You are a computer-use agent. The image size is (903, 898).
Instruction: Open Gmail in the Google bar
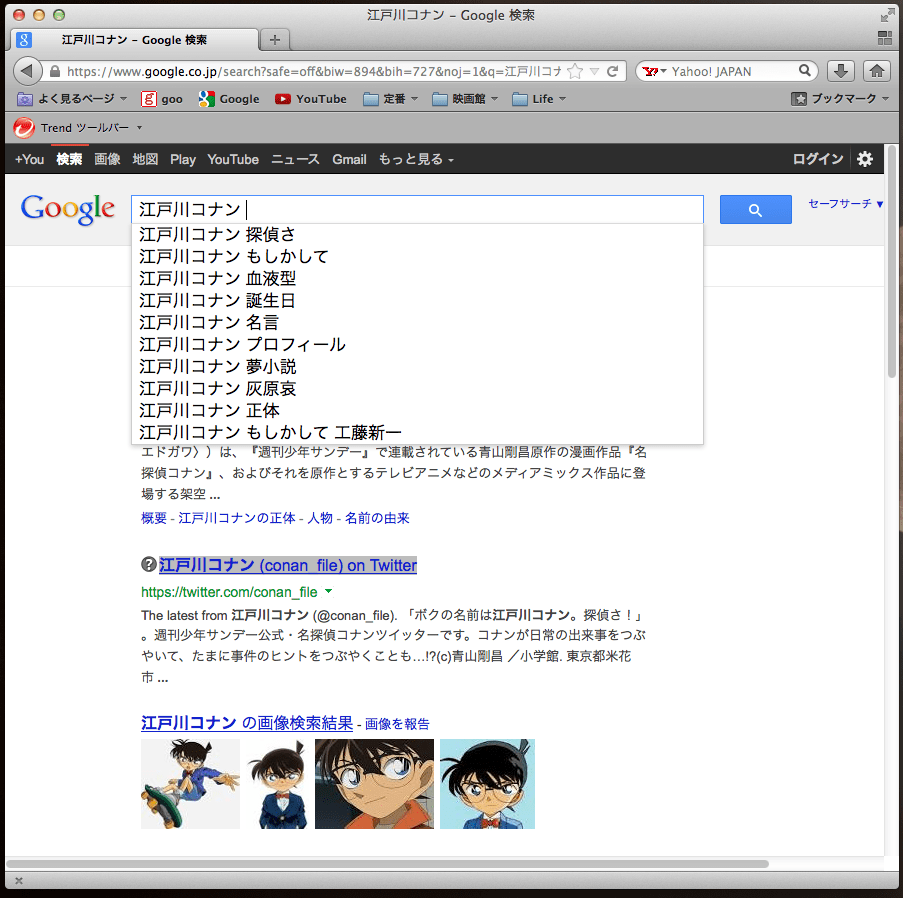(x=349, y=159)
